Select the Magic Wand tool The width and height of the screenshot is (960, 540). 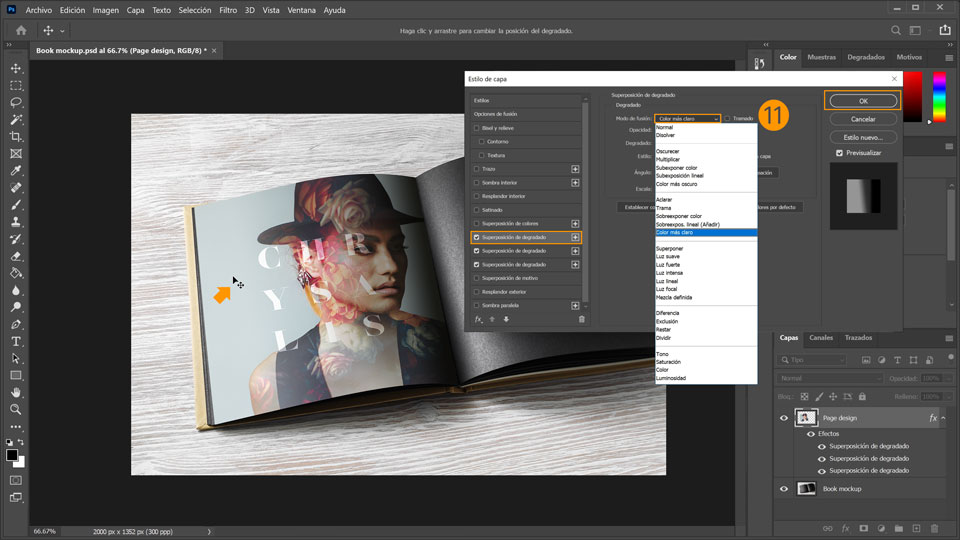[x=16, y=119]
